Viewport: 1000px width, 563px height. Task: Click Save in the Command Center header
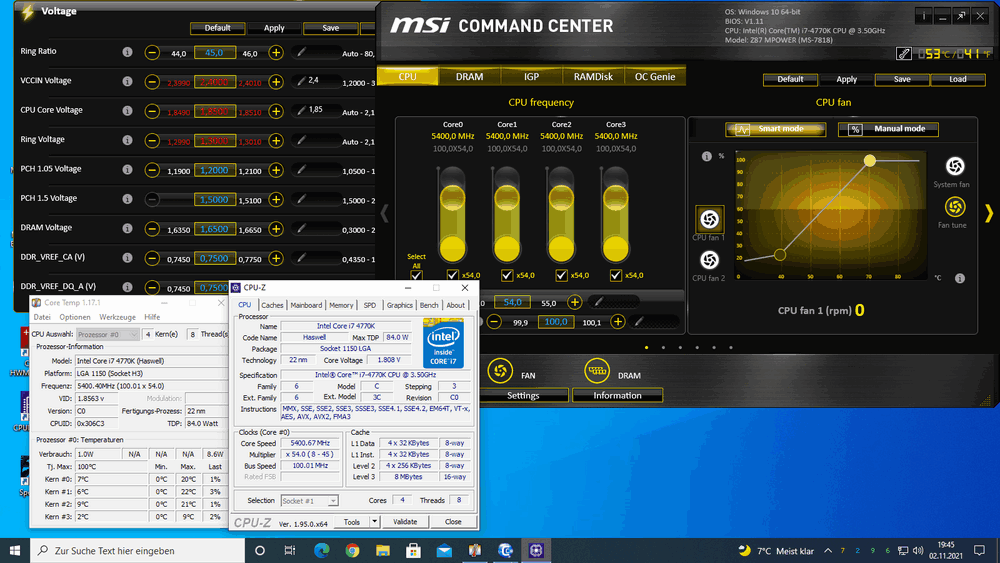tap(902, 79)
